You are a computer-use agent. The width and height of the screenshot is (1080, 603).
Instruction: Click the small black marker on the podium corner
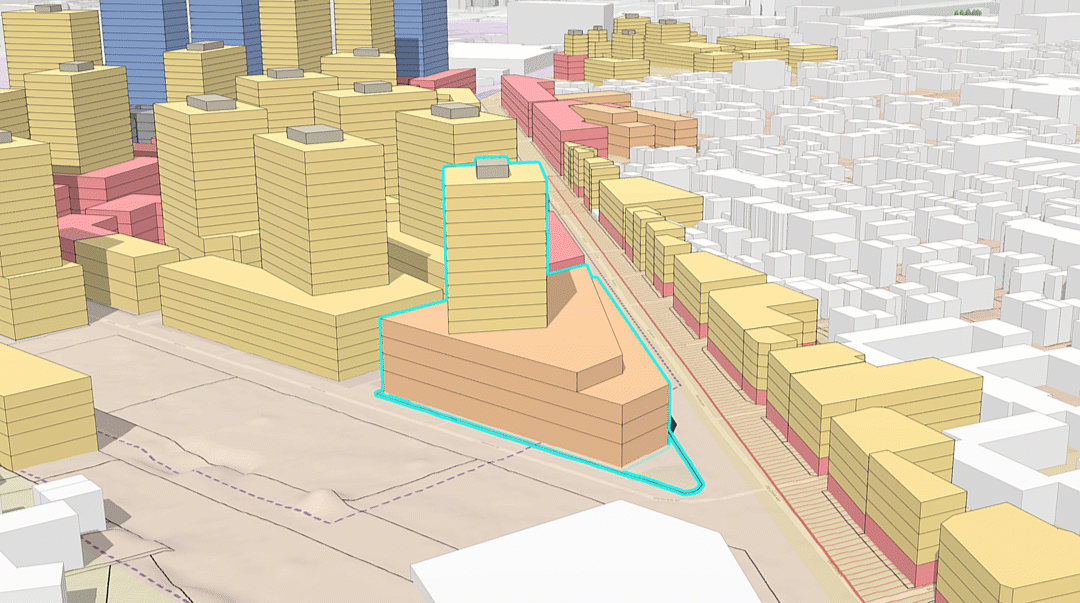tap(674, 426)
